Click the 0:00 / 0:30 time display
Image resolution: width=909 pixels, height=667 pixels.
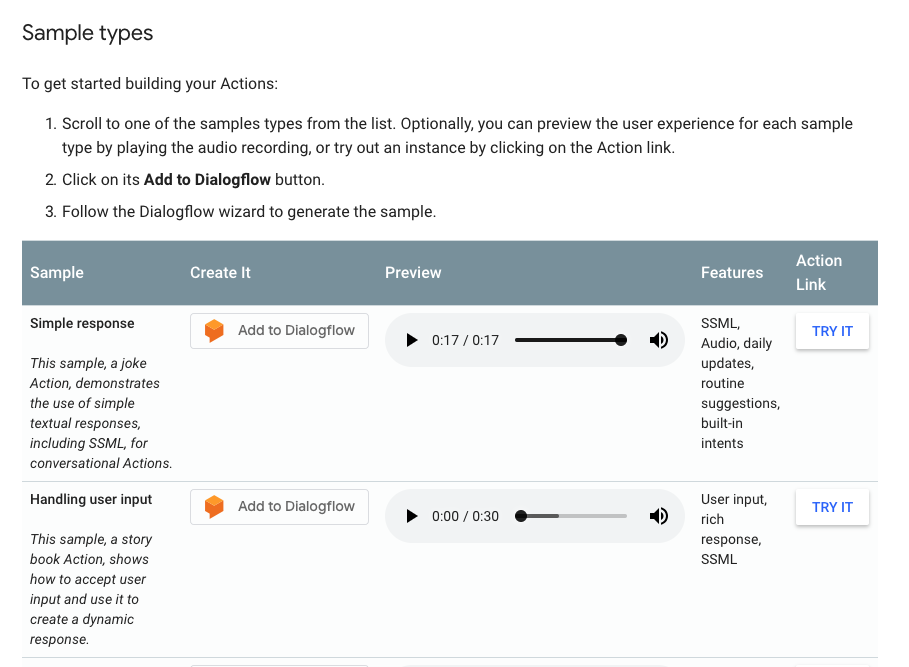[465, 516]
